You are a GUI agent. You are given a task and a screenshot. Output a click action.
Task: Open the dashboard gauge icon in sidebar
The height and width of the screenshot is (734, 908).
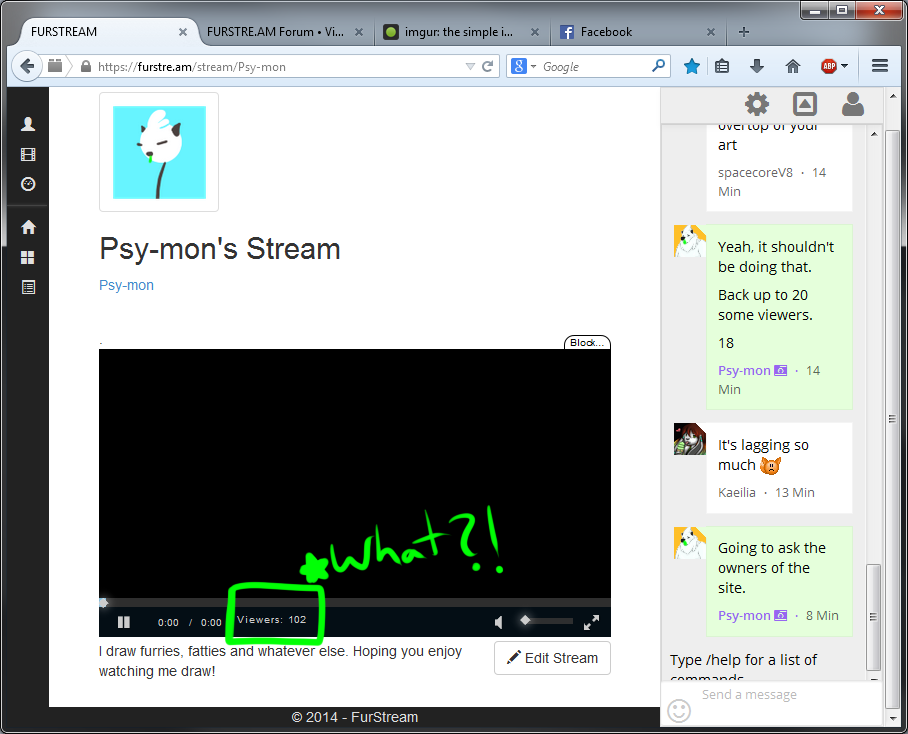coord(28,184)
